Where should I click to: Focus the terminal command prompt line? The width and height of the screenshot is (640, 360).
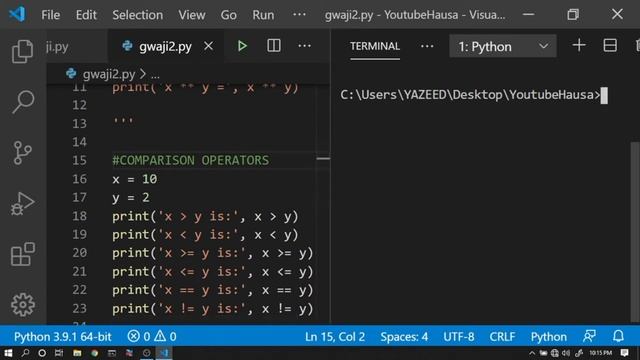pyautogui.click(x=473, y=95)
